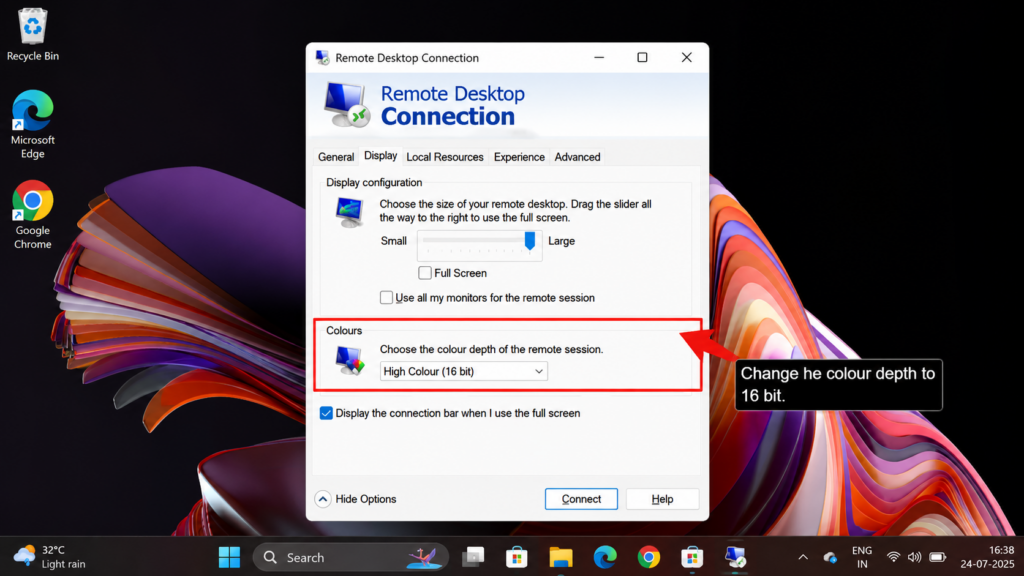This screenshot has height=576, width=1024.
Task: Open volume speaker tray icon
Action: tap(914, 557)
